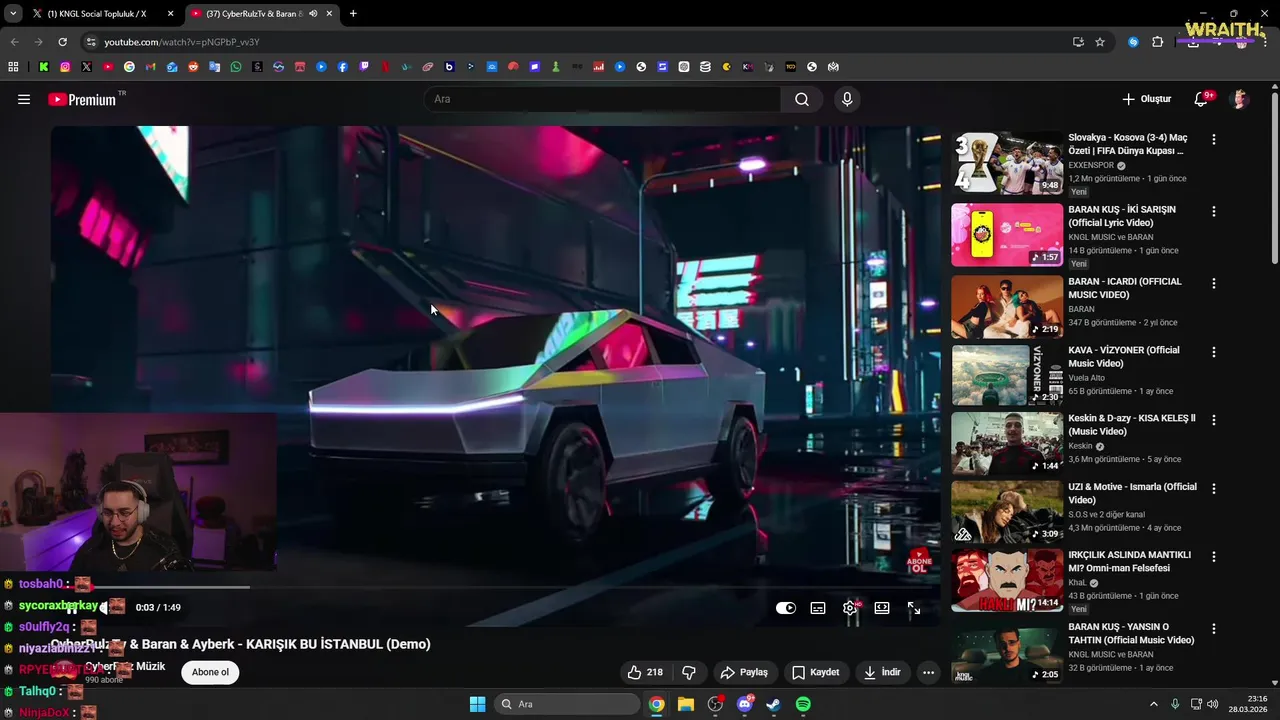Click the search magnifier button
The height and width of the screenshot is (720, 1280).
coord(802,99)
